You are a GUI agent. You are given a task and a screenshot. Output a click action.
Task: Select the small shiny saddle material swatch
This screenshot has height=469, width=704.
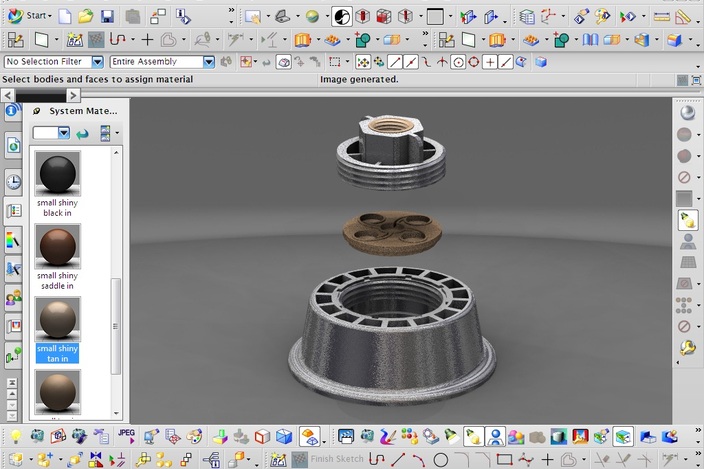pyautogui.click(x=57, y=246)
